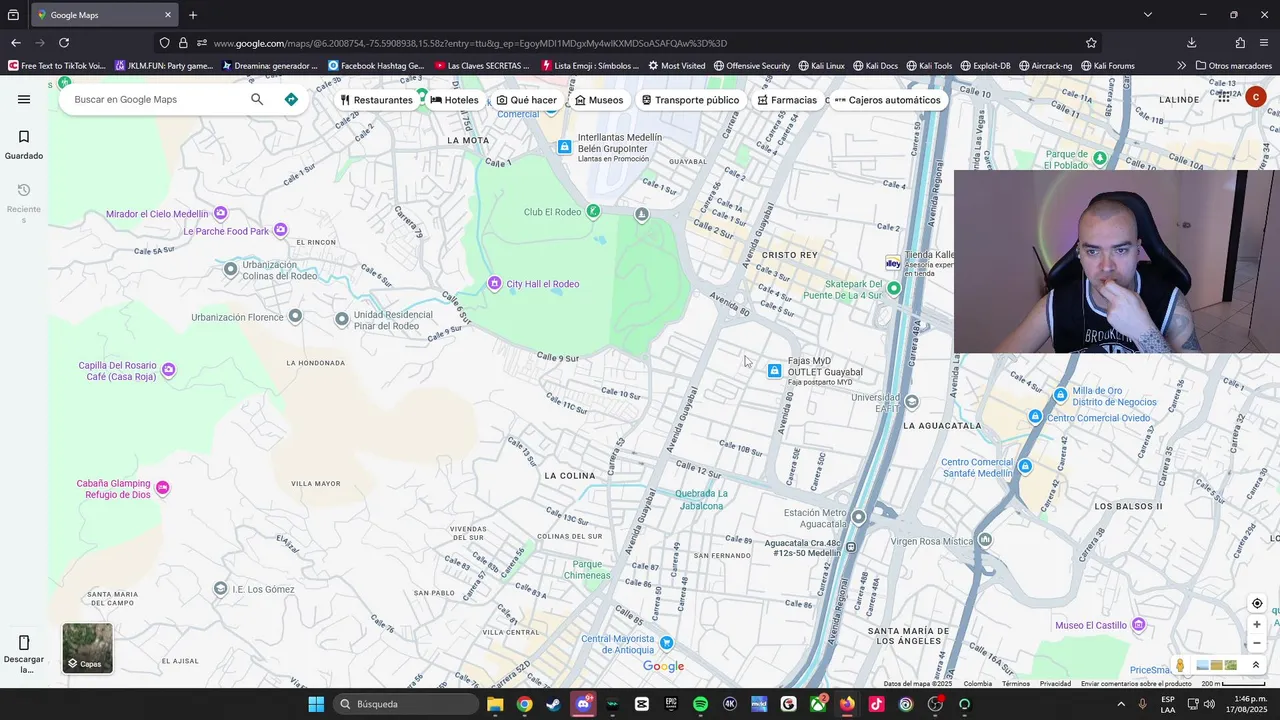The width and height of the screenshot is (1280, 720).
Task: Open the Google apps grid
Action: (1224, 97)
